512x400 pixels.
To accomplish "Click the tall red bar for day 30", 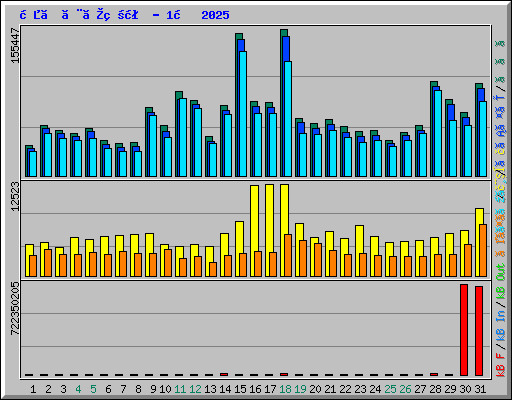I will 464,330.
